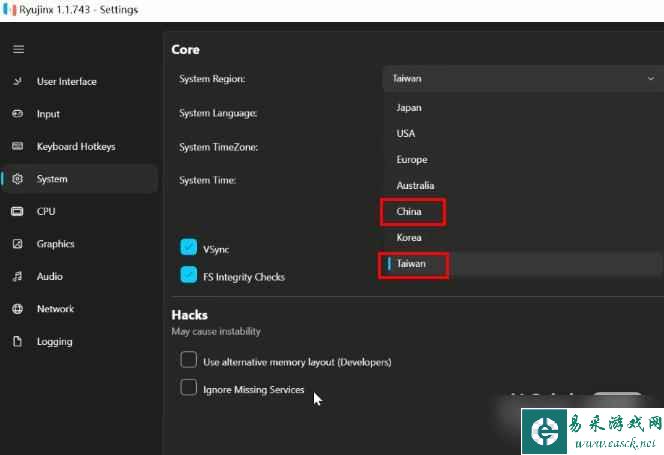664x455 pixels.
Task: Disable the VSync checkbox
Action: point(188,248)
